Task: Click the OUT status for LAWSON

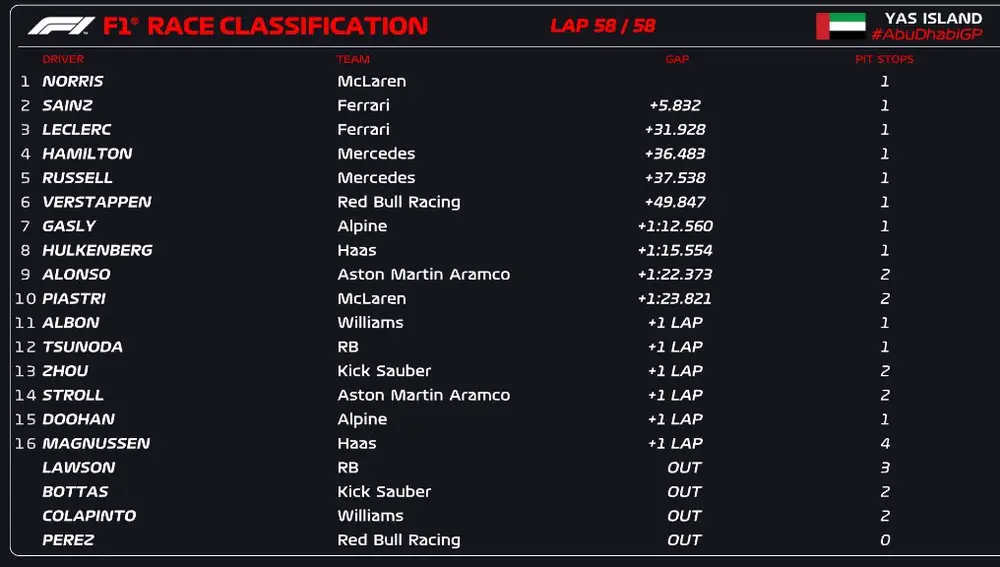Action: [684, 468]
